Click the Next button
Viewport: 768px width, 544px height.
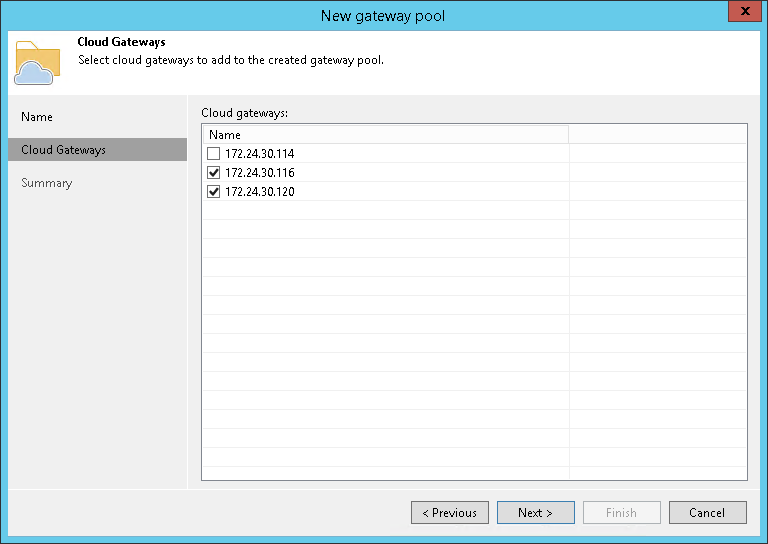coord(536,513)
